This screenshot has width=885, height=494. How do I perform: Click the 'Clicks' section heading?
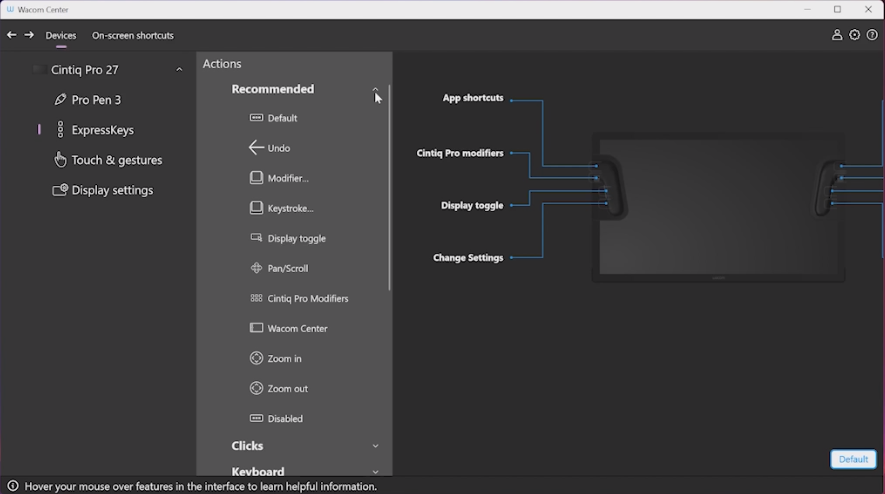[x=247, y=446]
